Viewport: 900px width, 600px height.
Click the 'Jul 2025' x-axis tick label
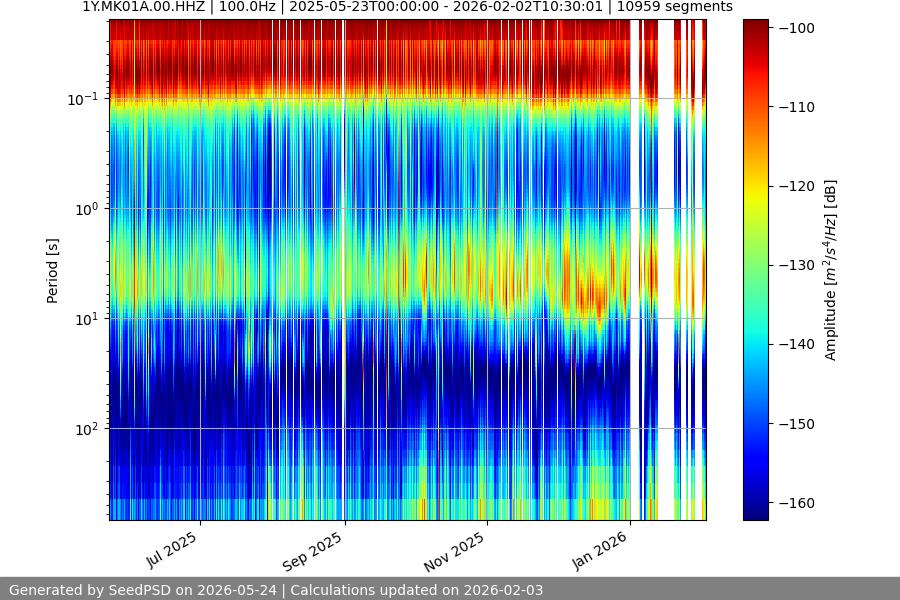(171, 550)
